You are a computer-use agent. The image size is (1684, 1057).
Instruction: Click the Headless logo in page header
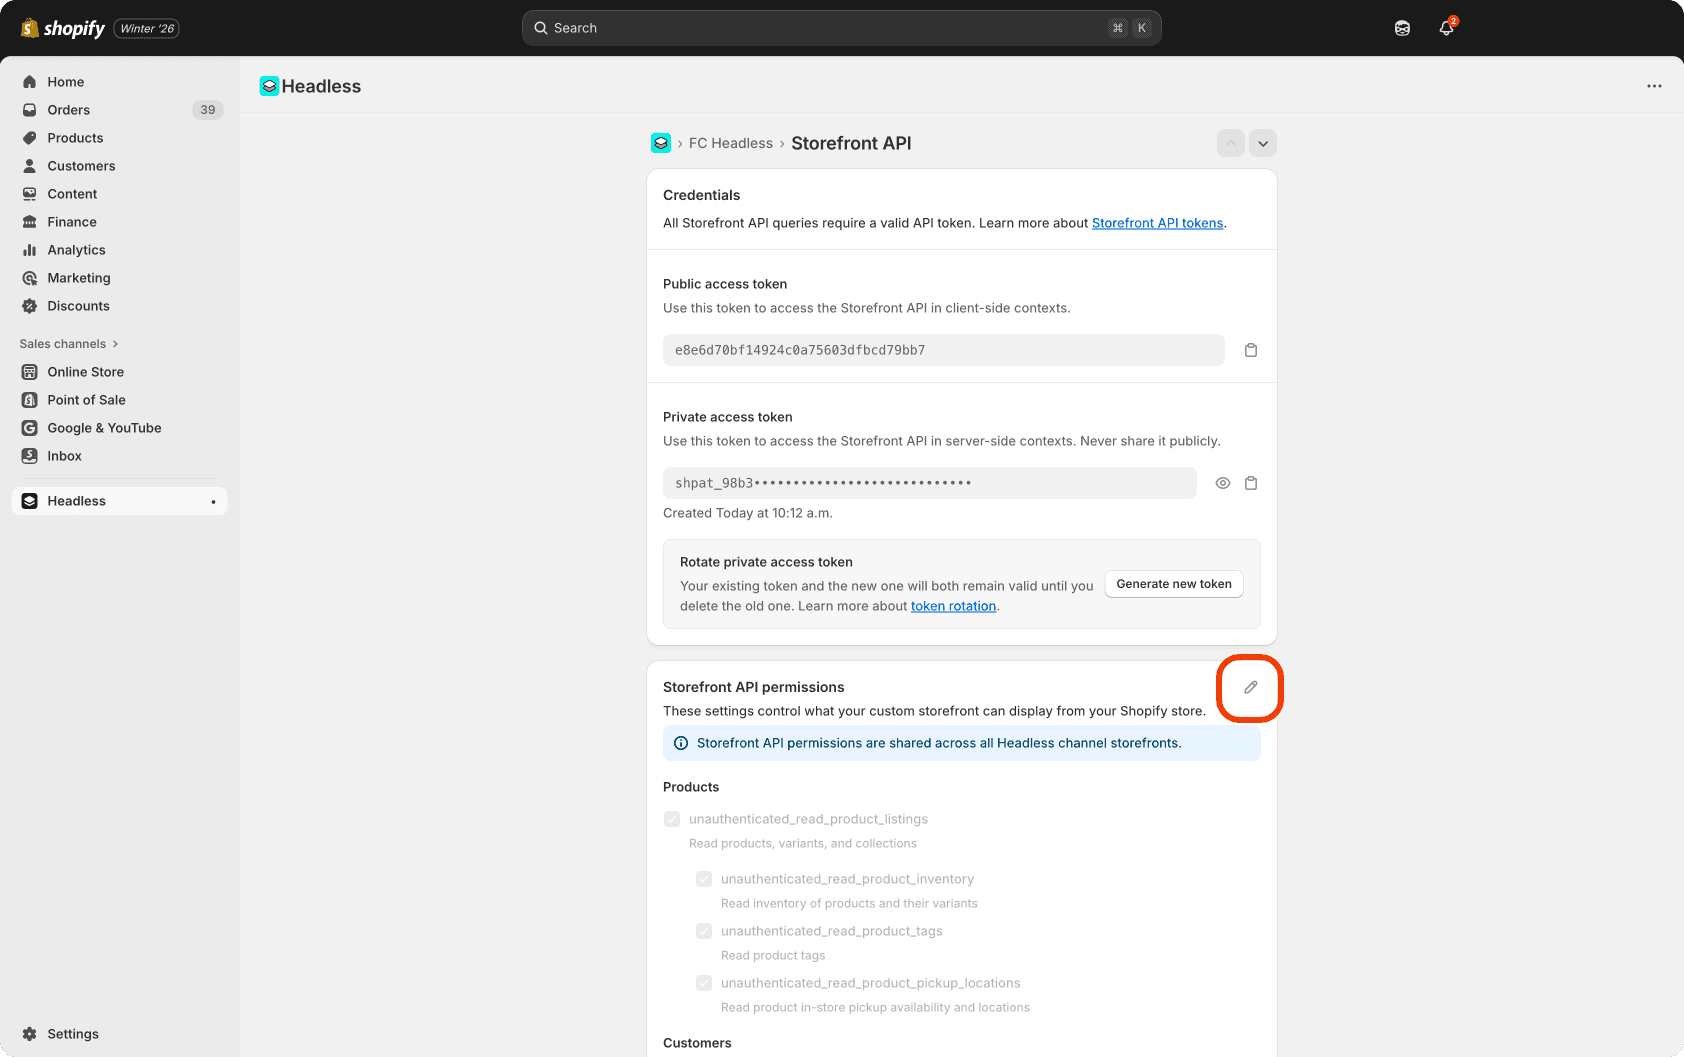269,86
